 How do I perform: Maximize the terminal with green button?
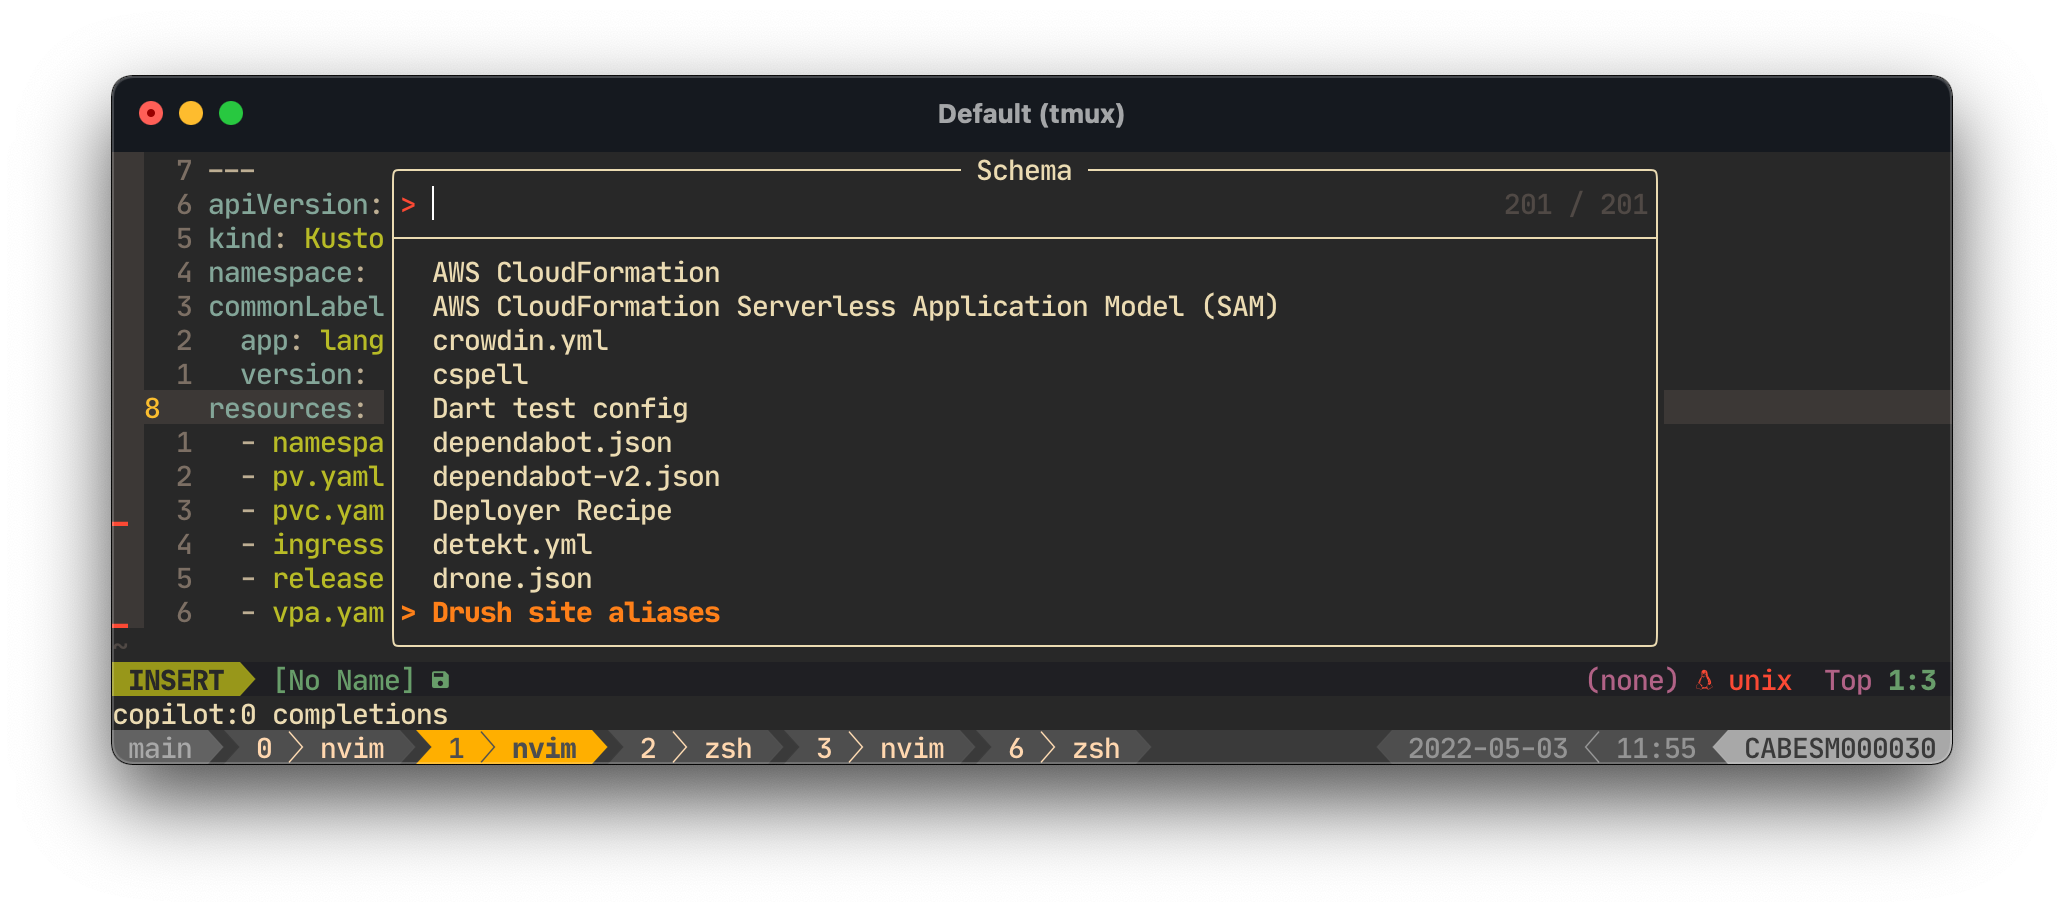click(x=231, y=113)
